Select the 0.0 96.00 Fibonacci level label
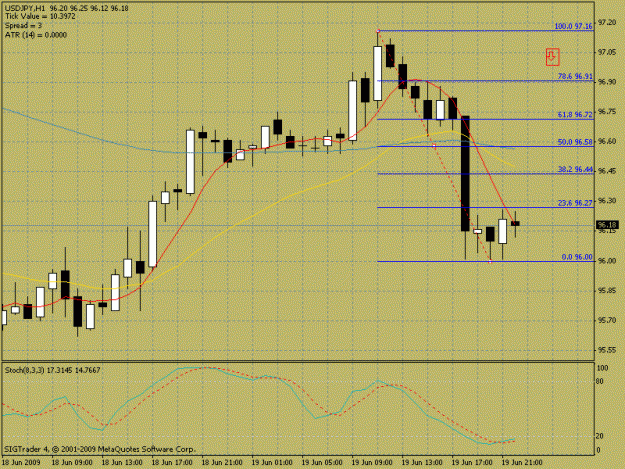This screenshot has width=625, height=469. pyautogui.click(x=577, y=257)
